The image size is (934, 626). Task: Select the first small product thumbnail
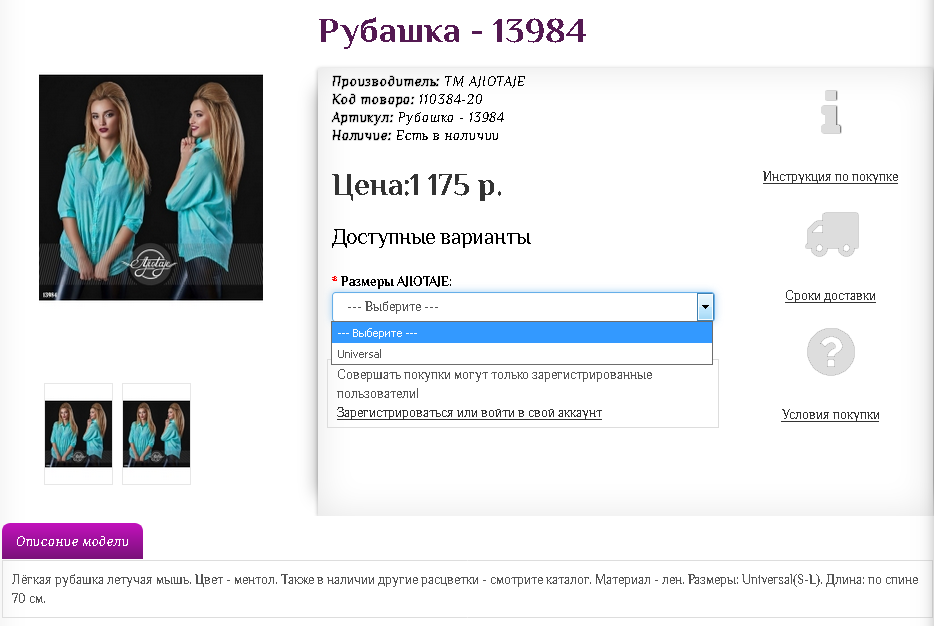[78, 434]
